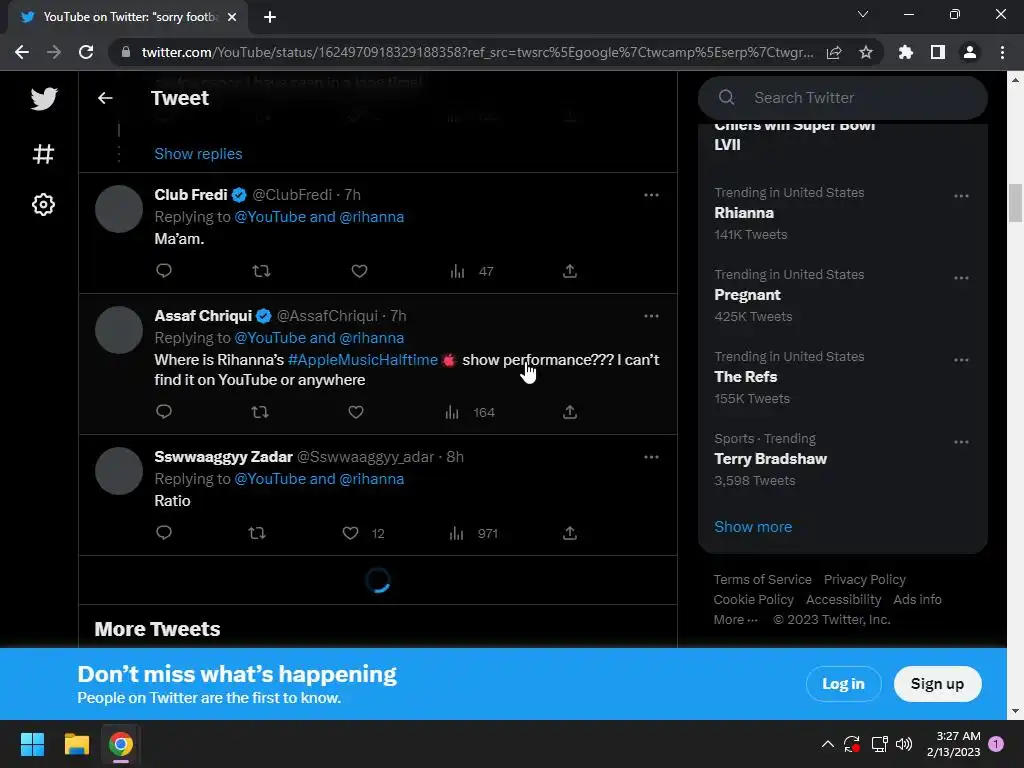Click the browser back arrow

coord(22,52)
